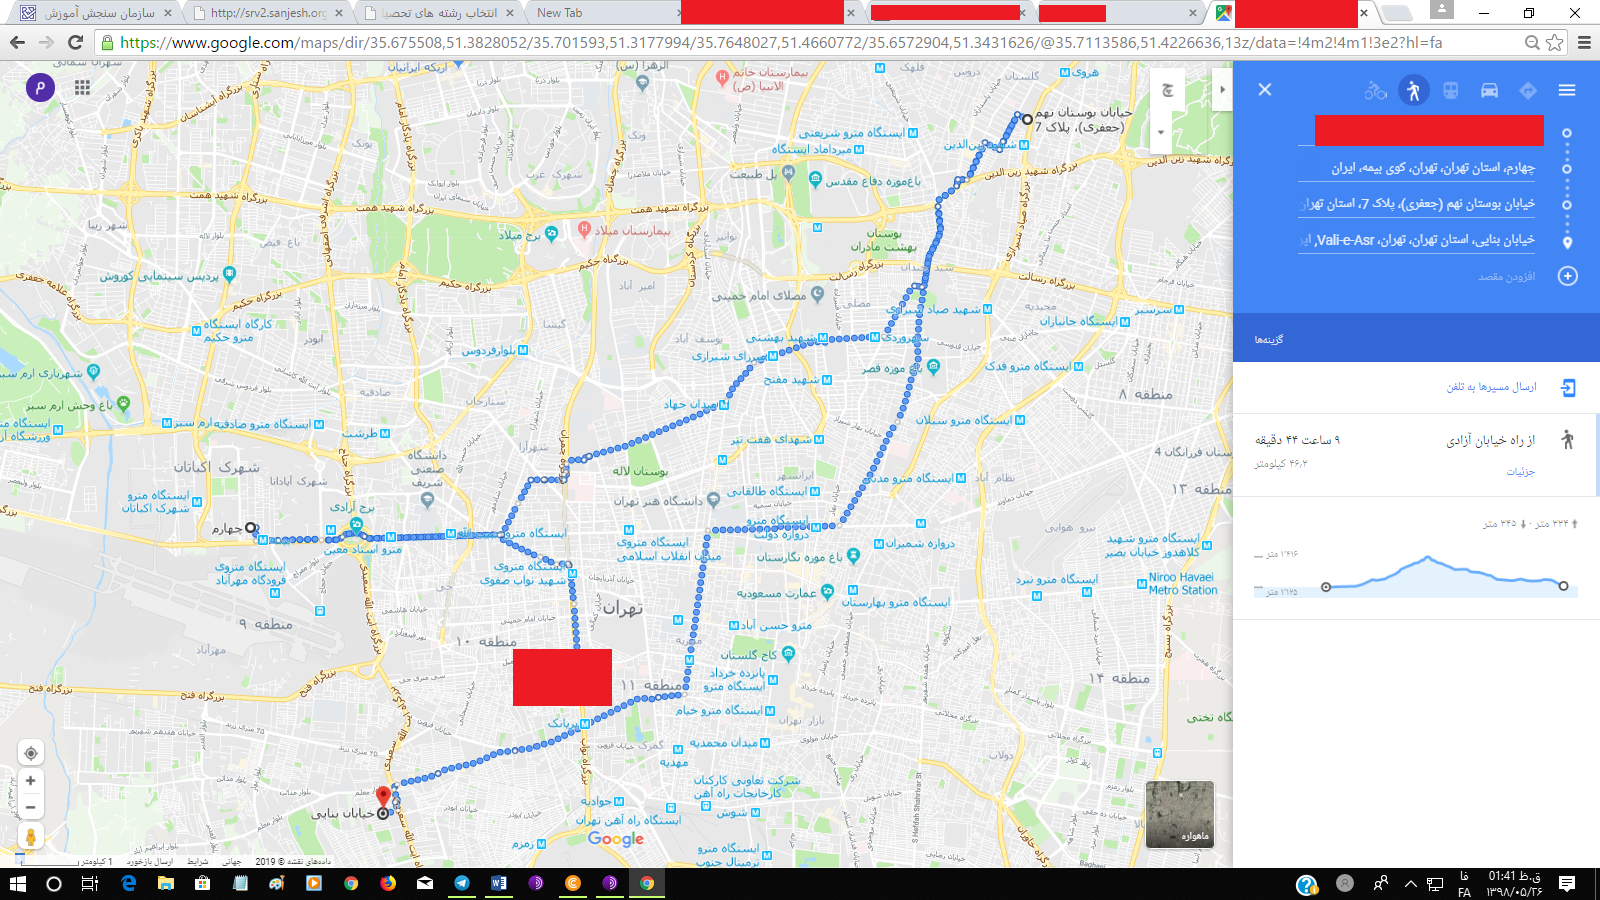
Task: Click taskbar clock 01:41
Action: tap(1514, 884)
